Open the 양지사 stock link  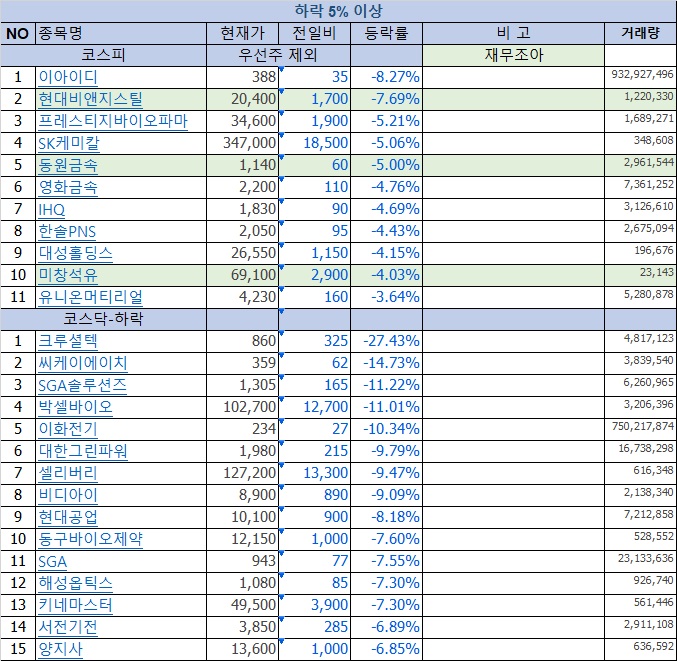pyautogui.click(x=60, y=650)
